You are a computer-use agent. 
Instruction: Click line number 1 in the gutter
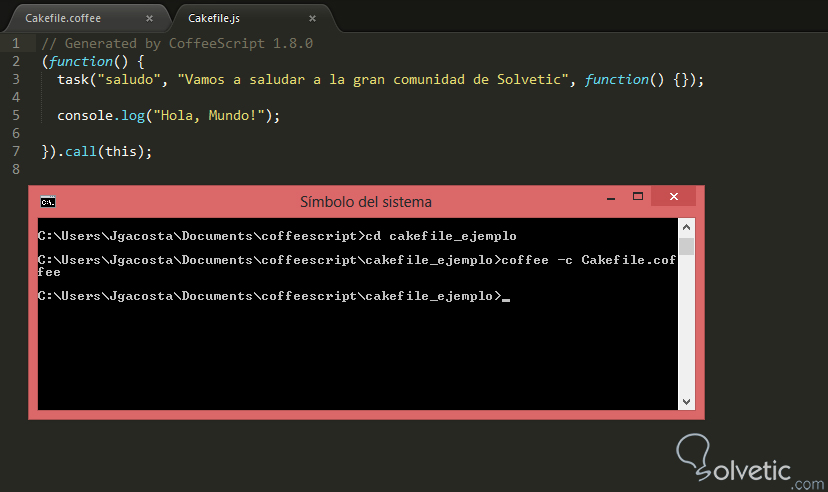click(16, 43)
